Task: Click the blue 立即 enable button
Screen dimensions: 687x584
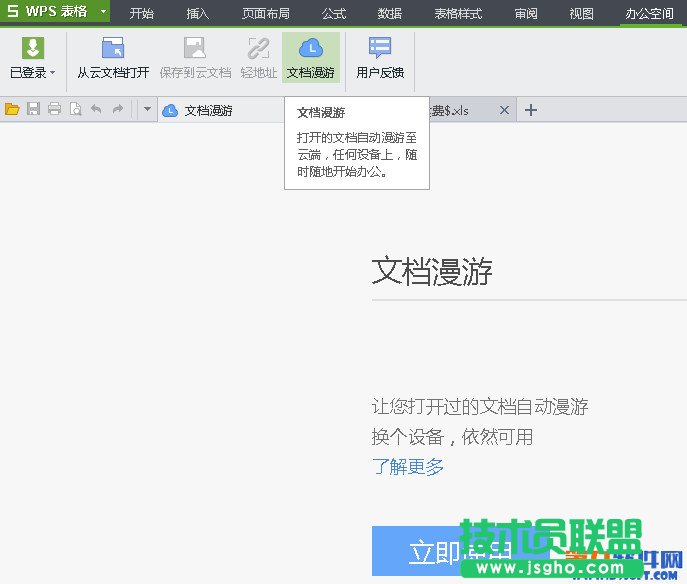Action: (460, 551)
